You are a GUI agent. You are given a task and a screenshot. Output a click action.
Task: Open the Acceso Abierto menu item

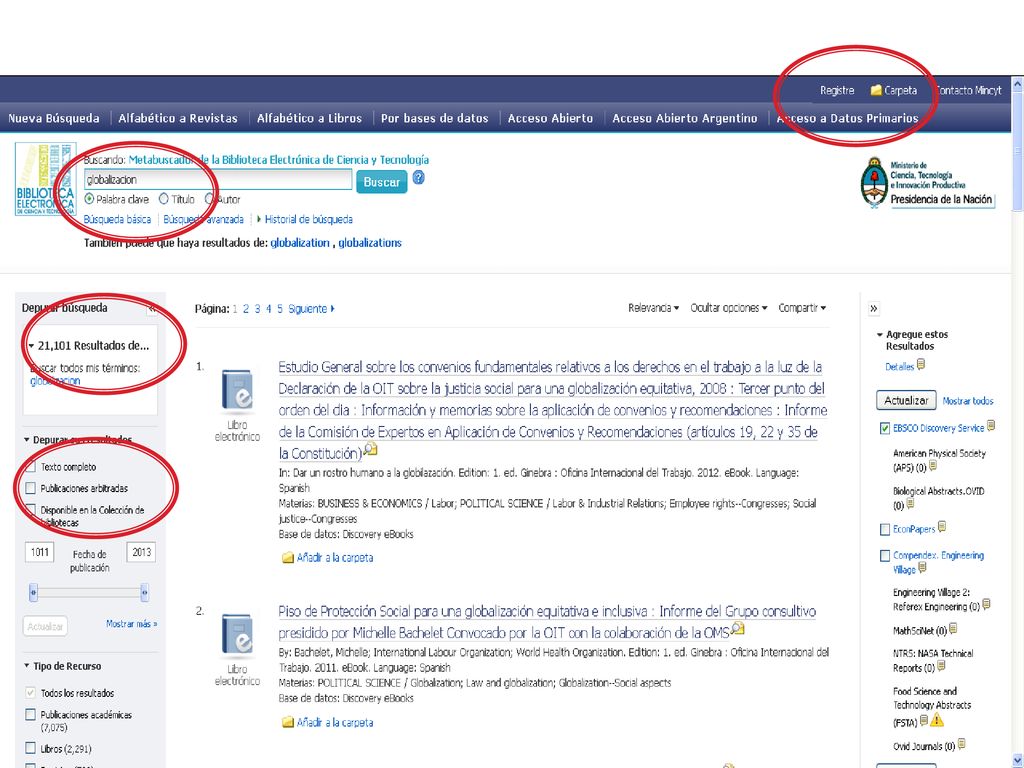(551, 118)
